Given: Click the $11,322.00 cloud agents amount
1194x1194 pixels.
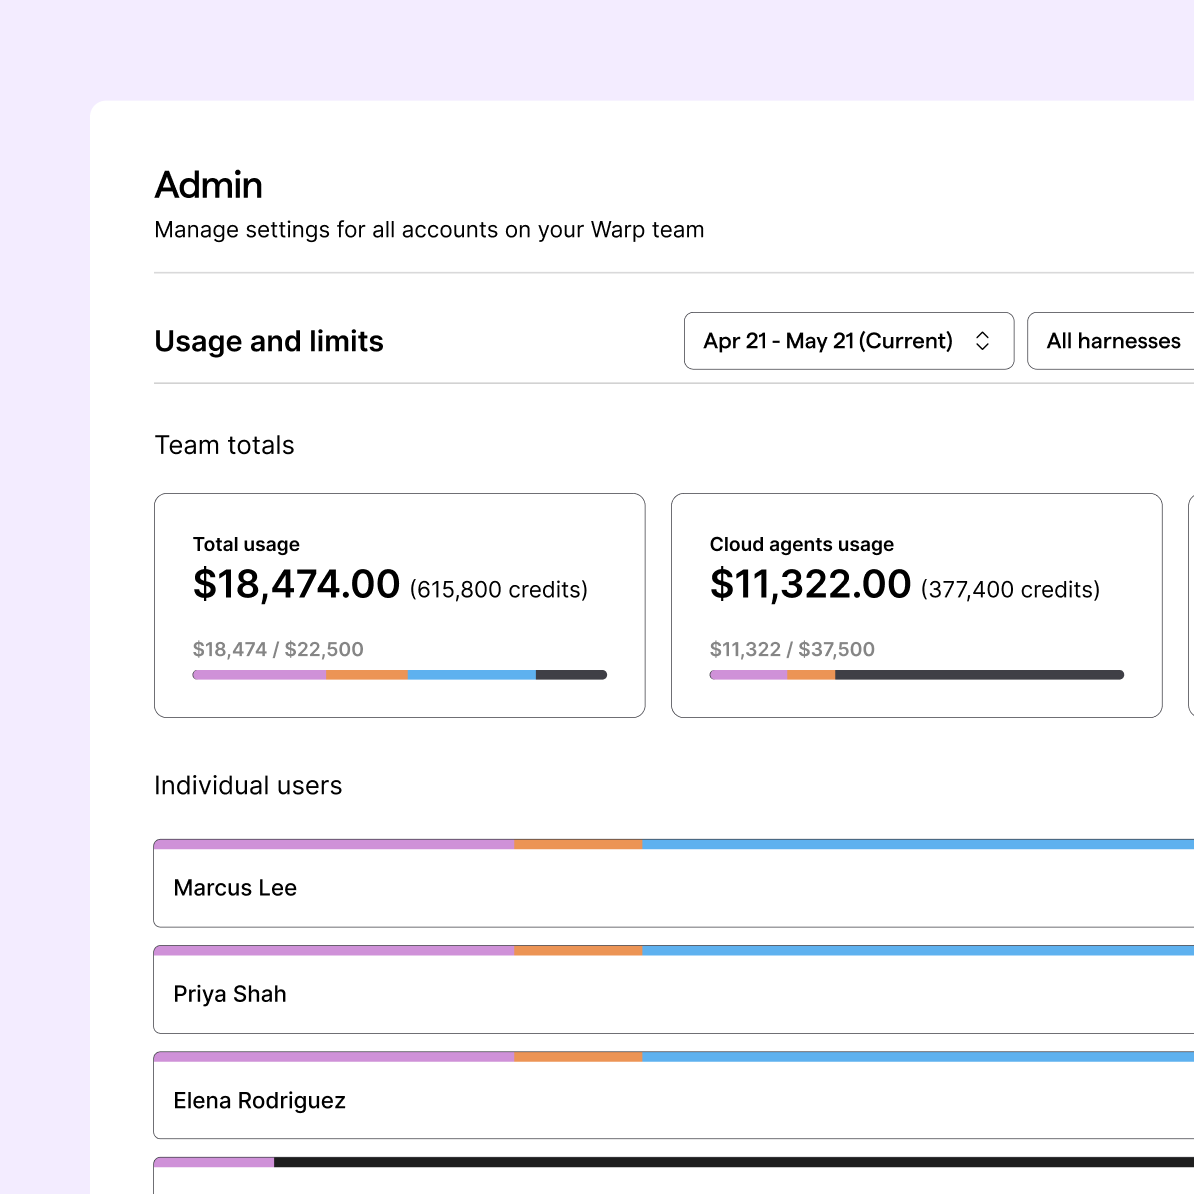Looking at the screenshot, I should (810, 584).
